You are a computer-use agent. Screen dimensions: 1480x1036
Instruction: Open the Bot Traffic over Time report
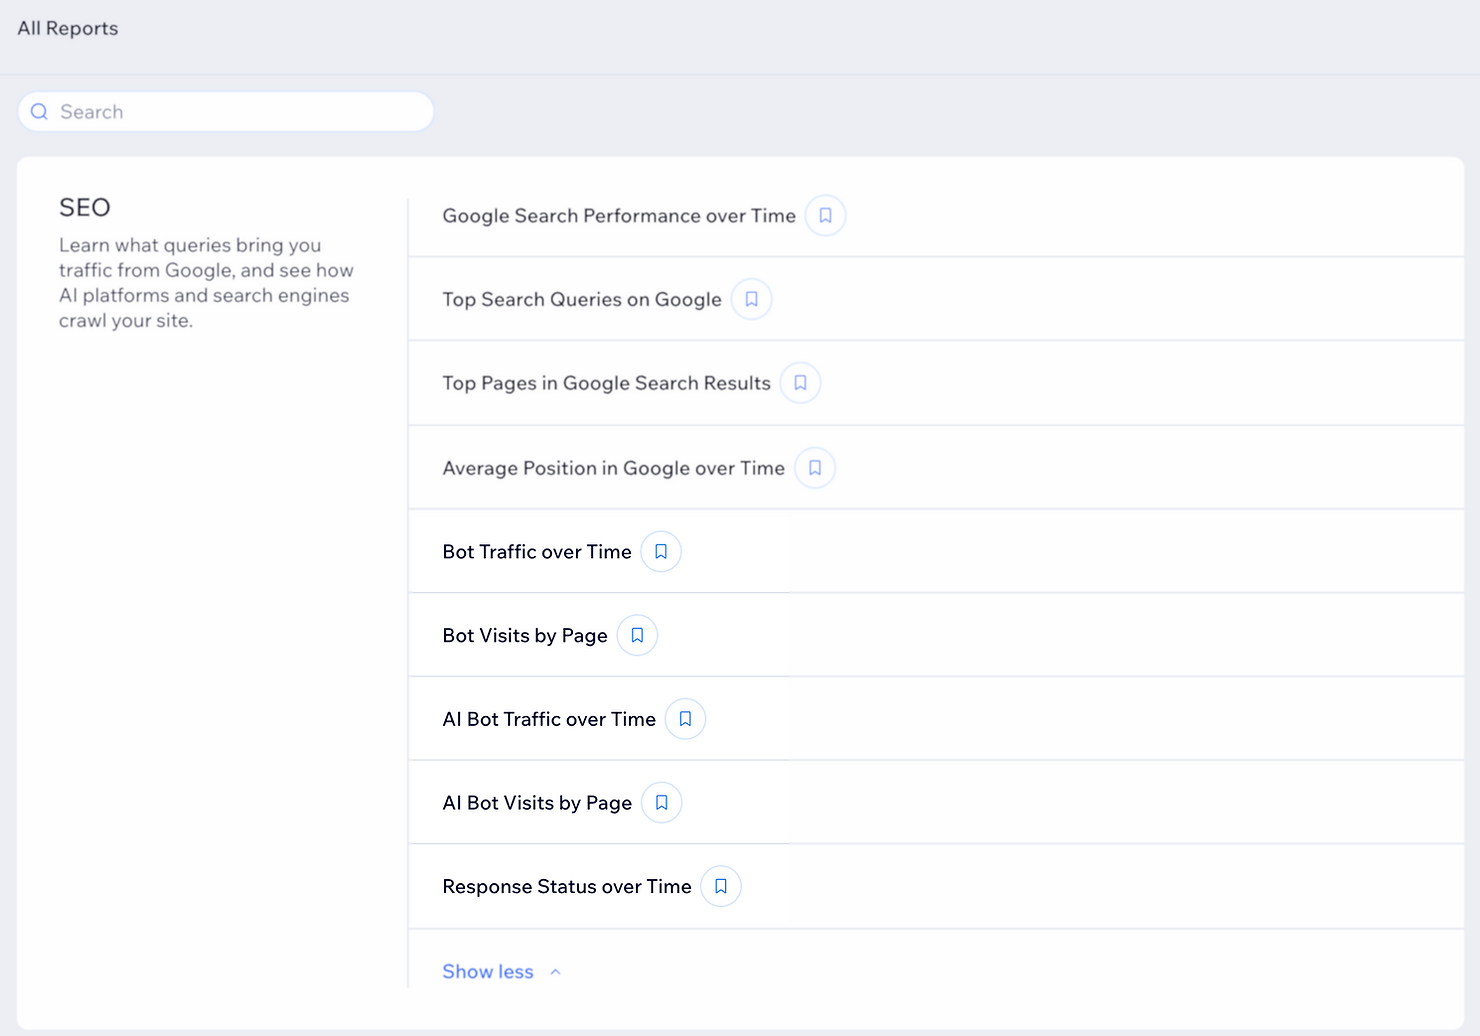(536, 552)
